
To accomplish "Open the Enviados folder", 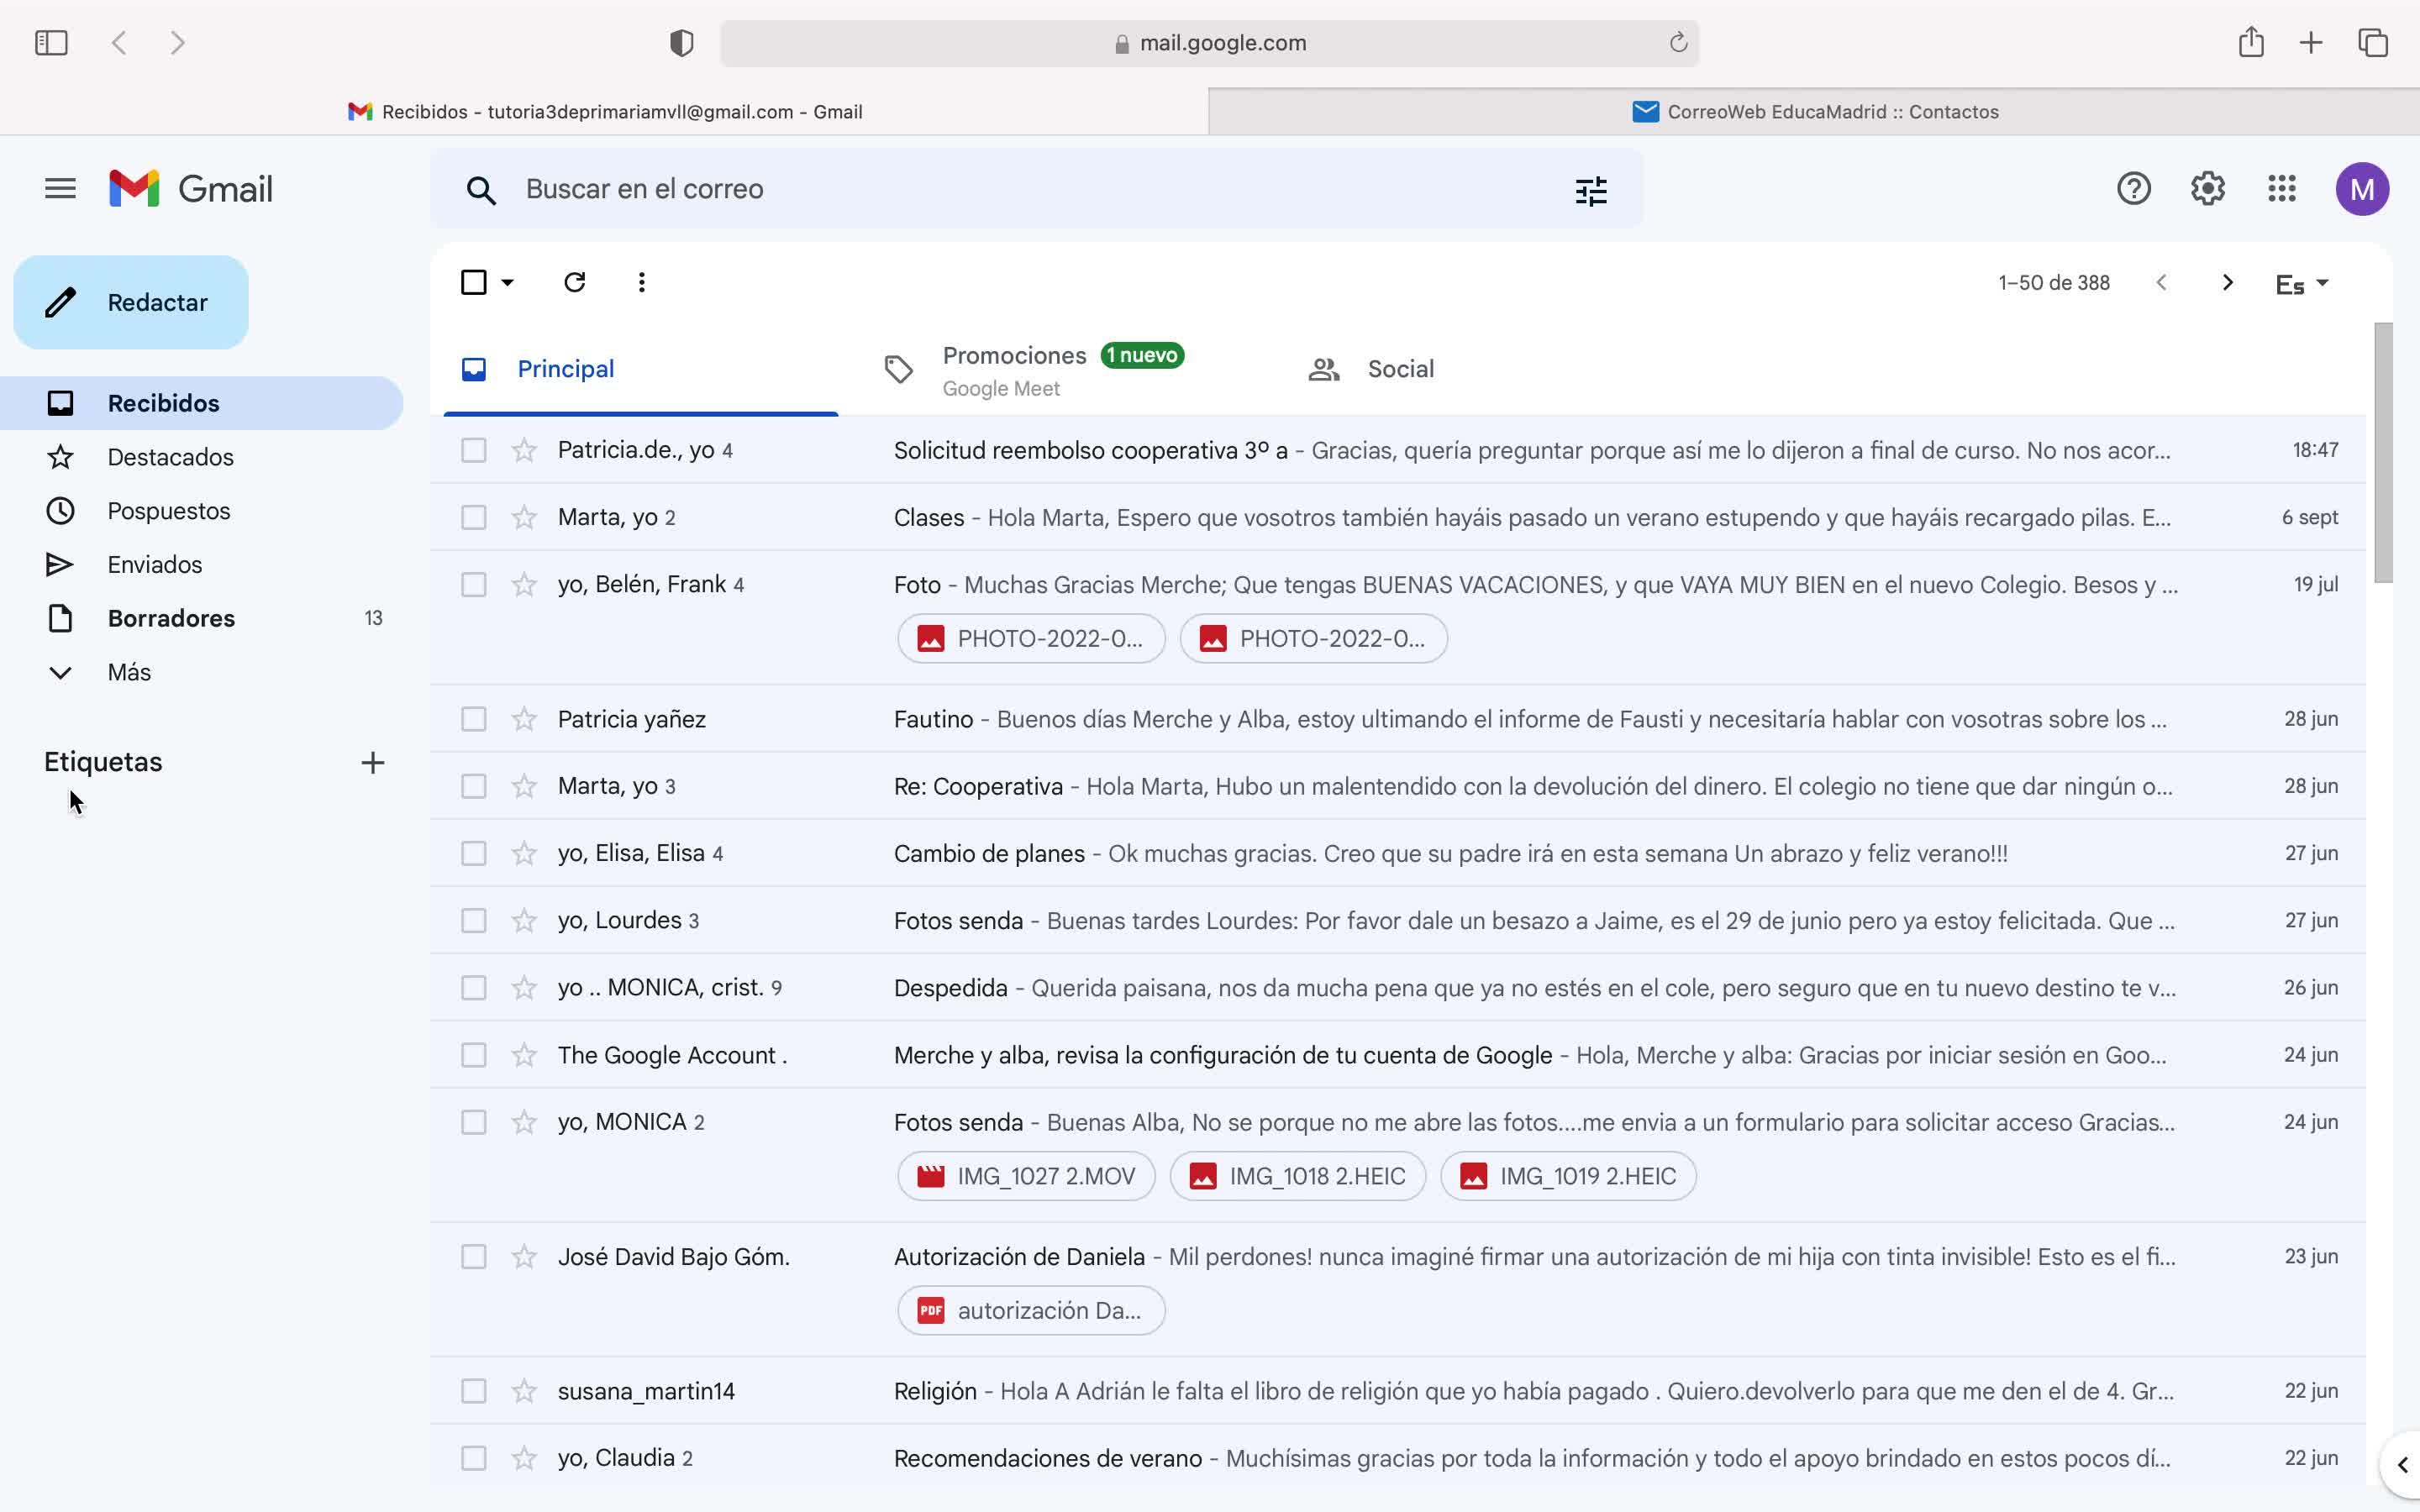I will coord(154,565).
